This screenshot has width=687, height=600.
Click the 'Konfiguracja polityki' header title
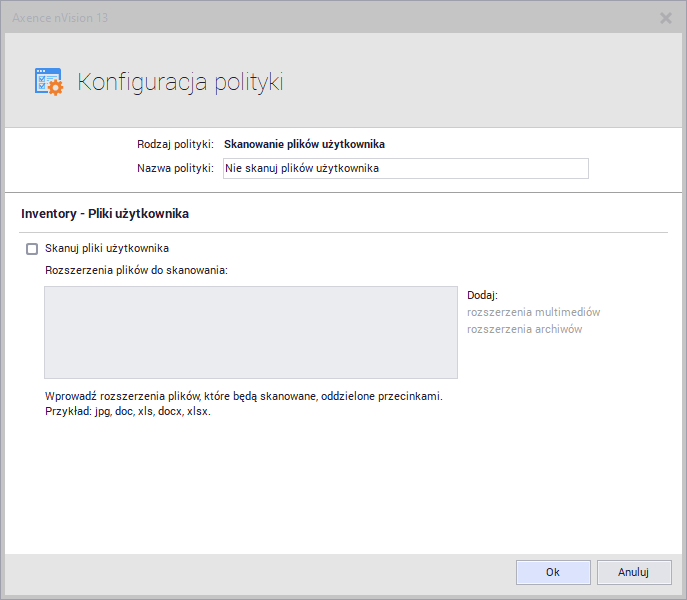point(180,82)
